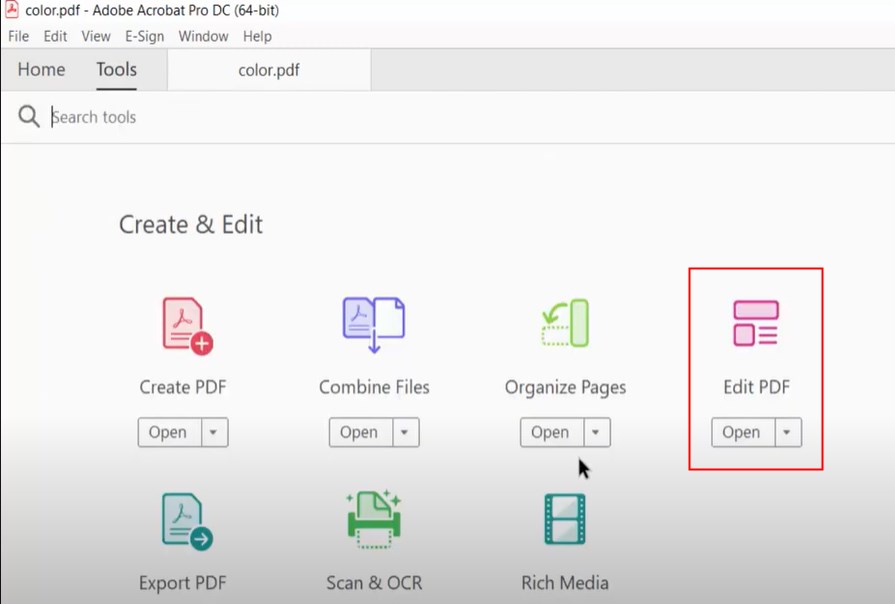Open the E-Sign menu
The height and width of the screenshot is (604, 895).
pos(144,36)
